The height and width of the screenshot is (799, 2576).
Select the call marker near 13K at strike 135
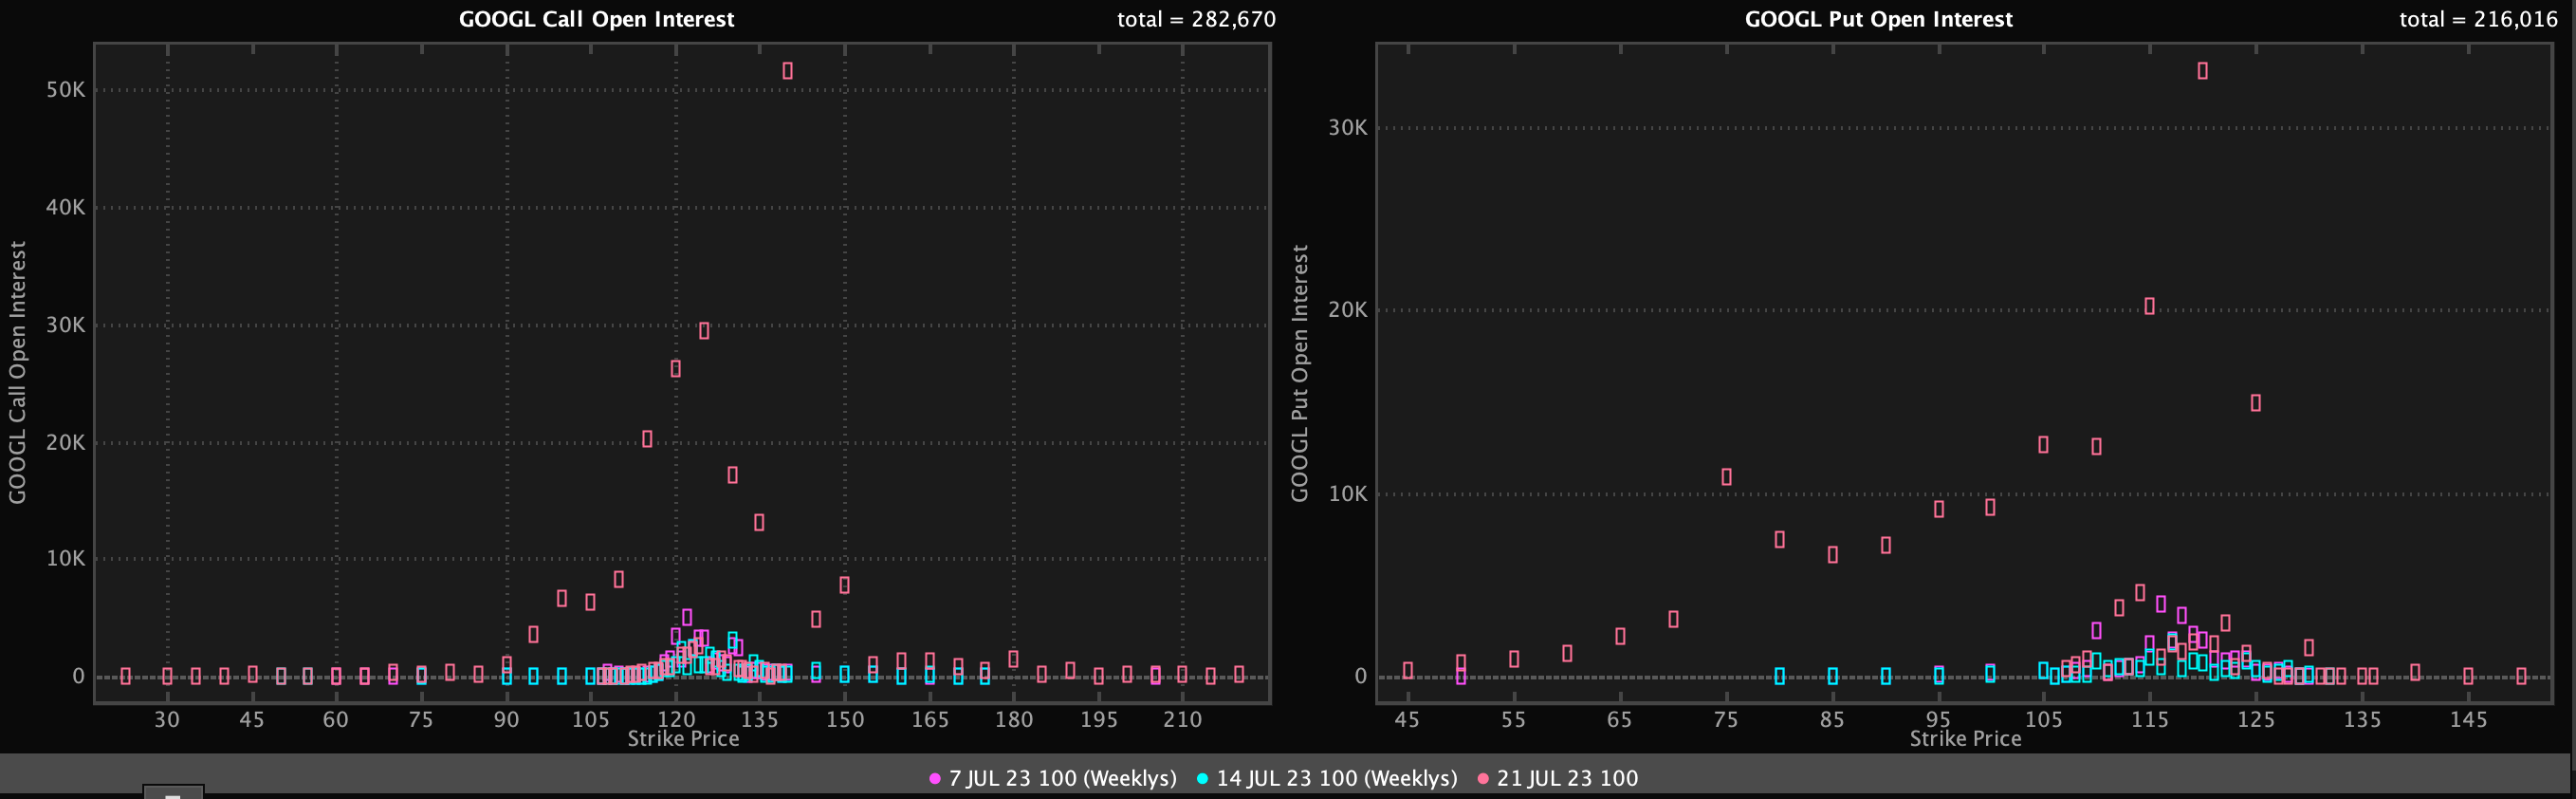759,522
